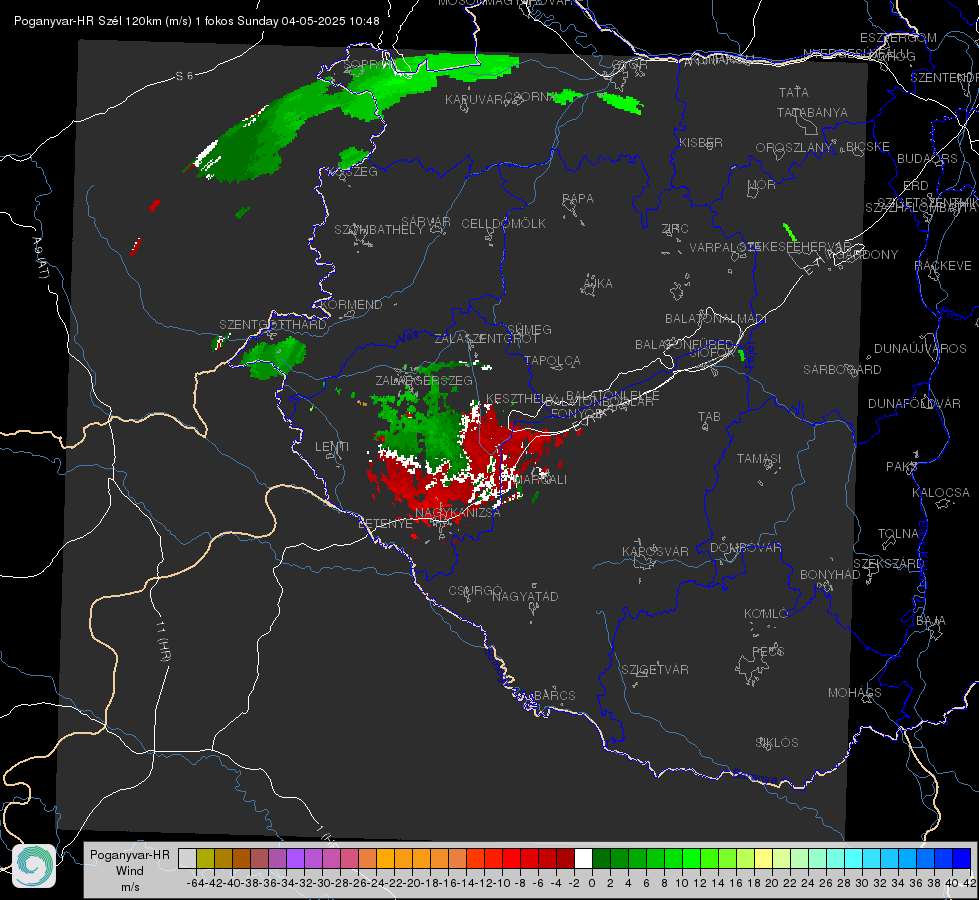This screenshot has height=900, width=979.
Task: Choose the deep blue swatch between 40 and 42
Action: 962,858
